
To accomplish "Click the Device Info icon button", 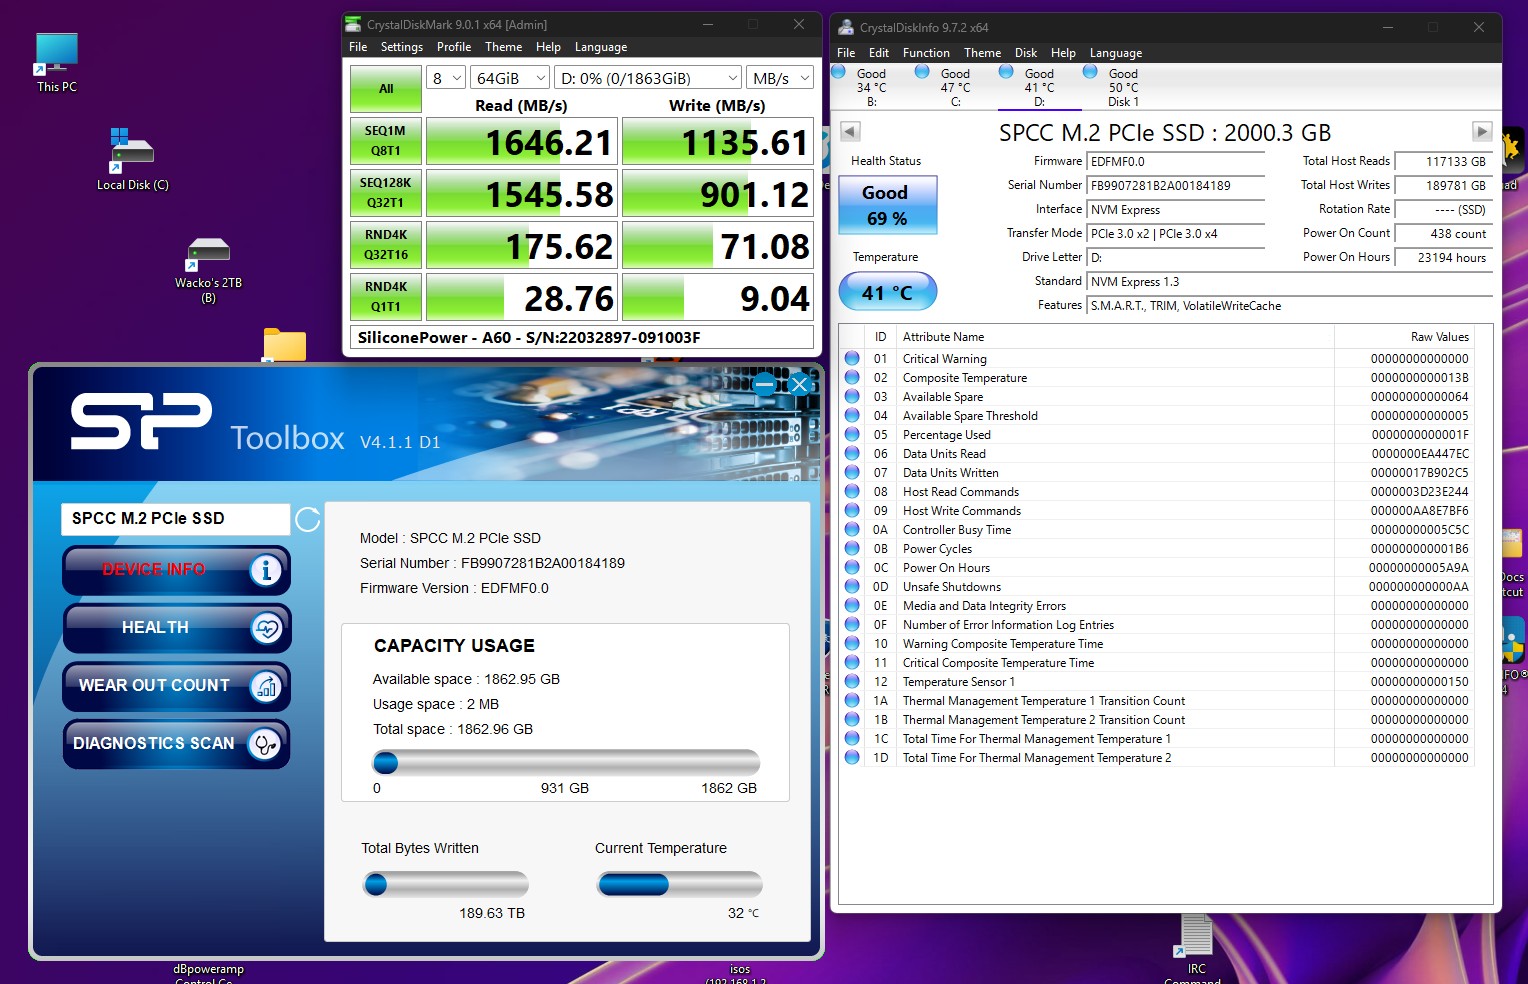I will (x=265, y=570).
